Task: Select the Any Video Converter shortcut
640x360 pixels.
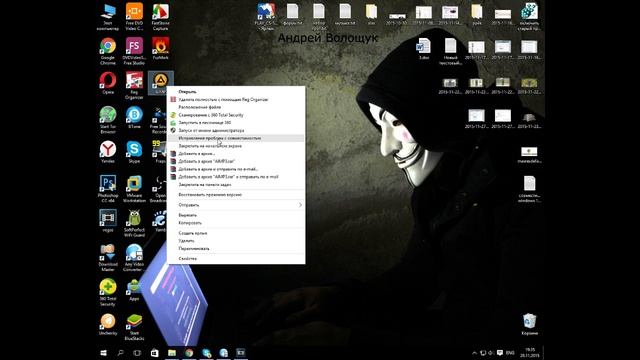Action: (134, 258)
